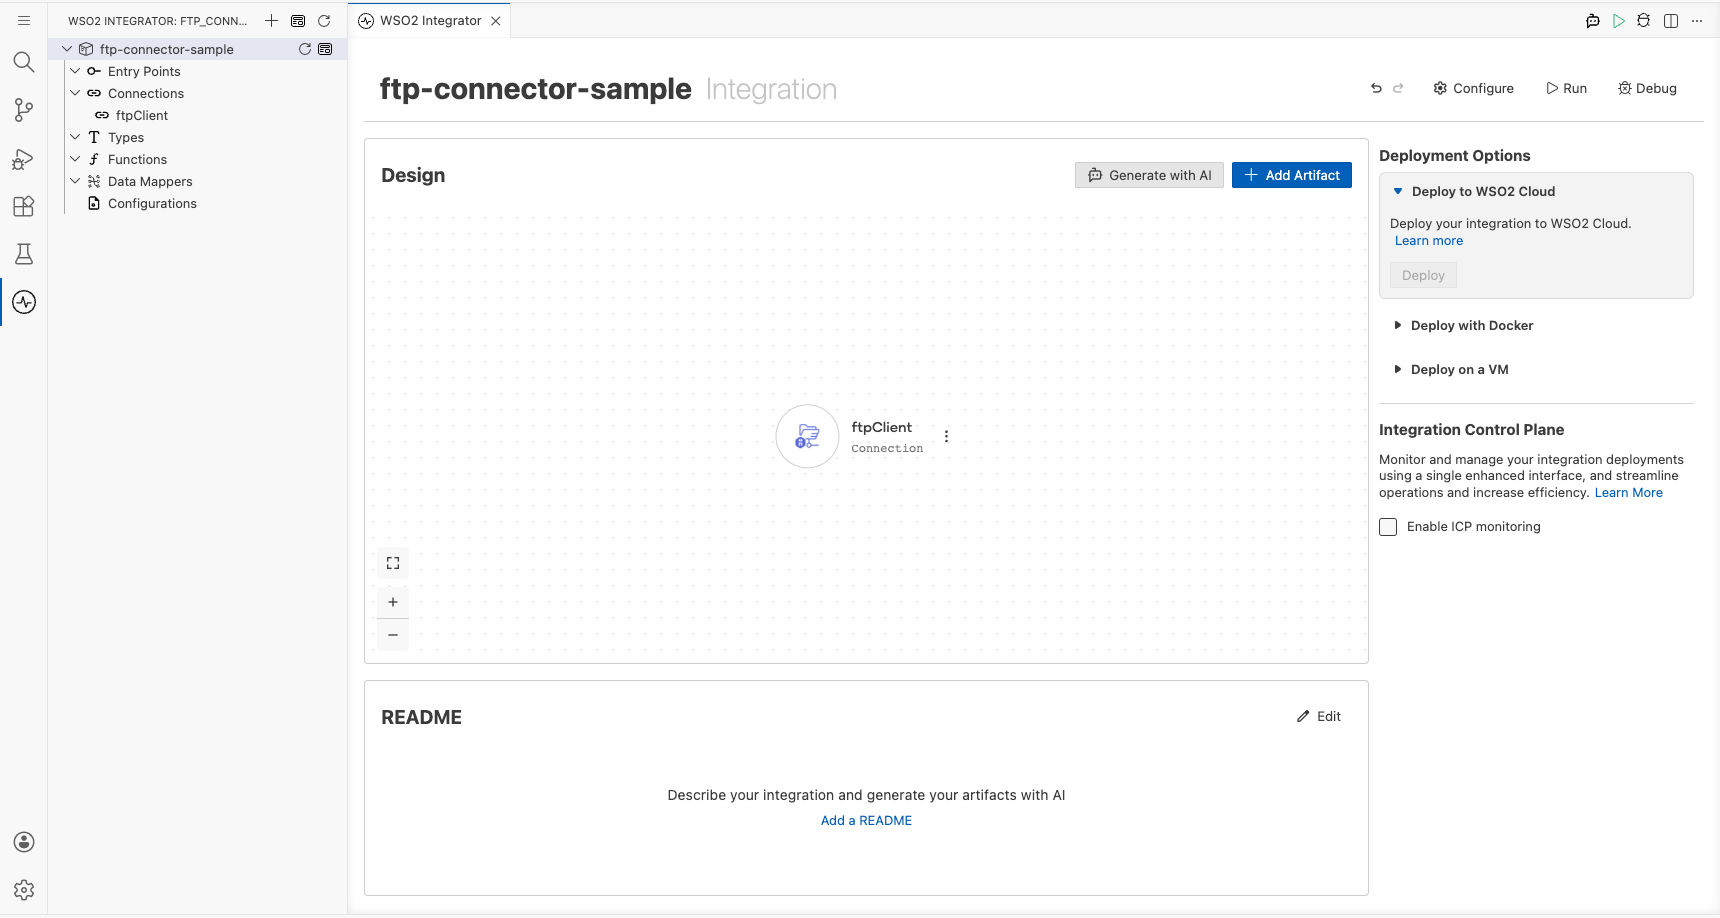This screenshot has height=918, width=1720.
Task: Split the editor layout
Action: pos(1671,21)
